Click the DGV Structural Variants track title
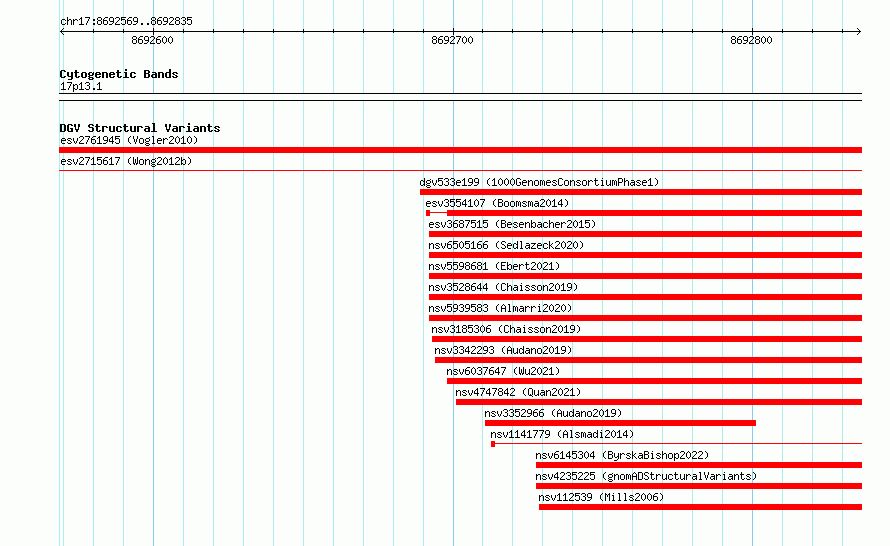Screen dimensions: 890x546 140,128
